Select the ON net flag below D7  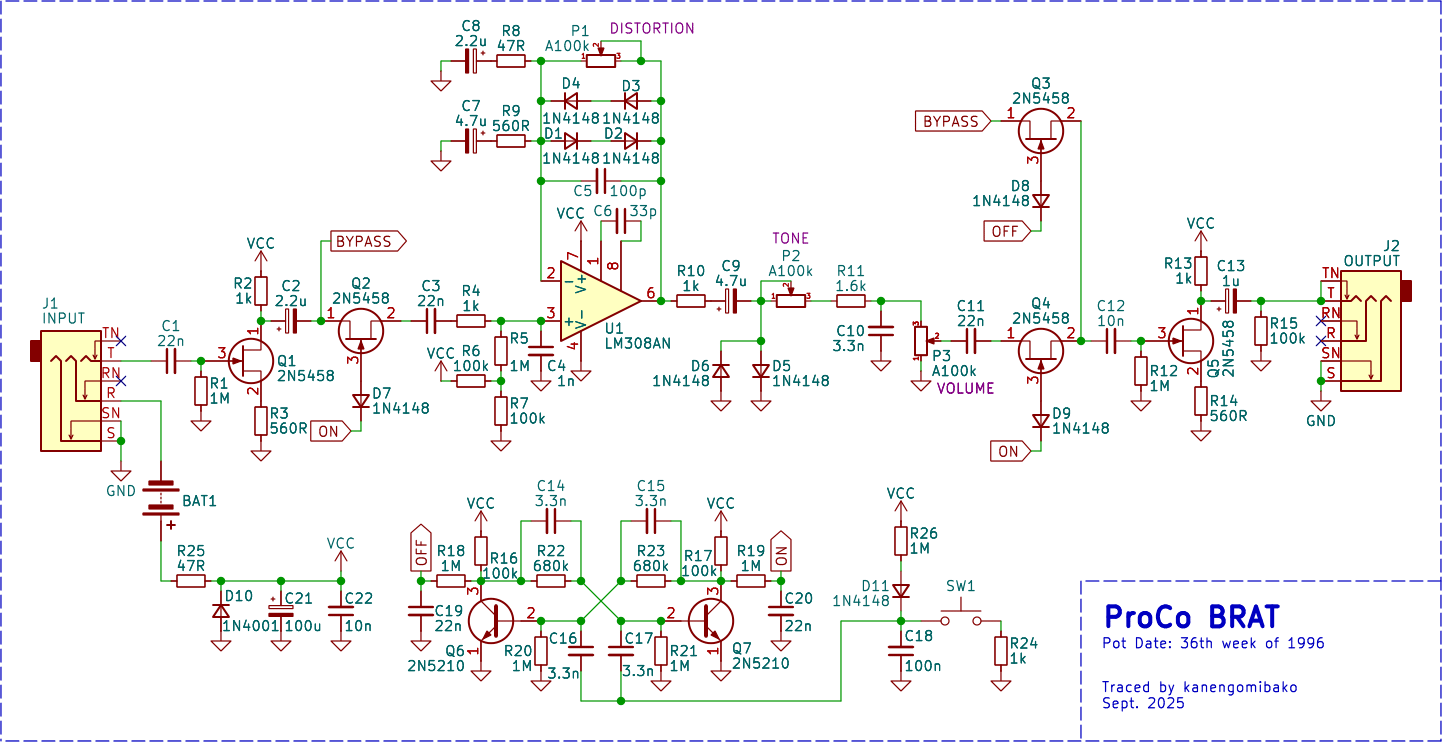coord(332,432)
